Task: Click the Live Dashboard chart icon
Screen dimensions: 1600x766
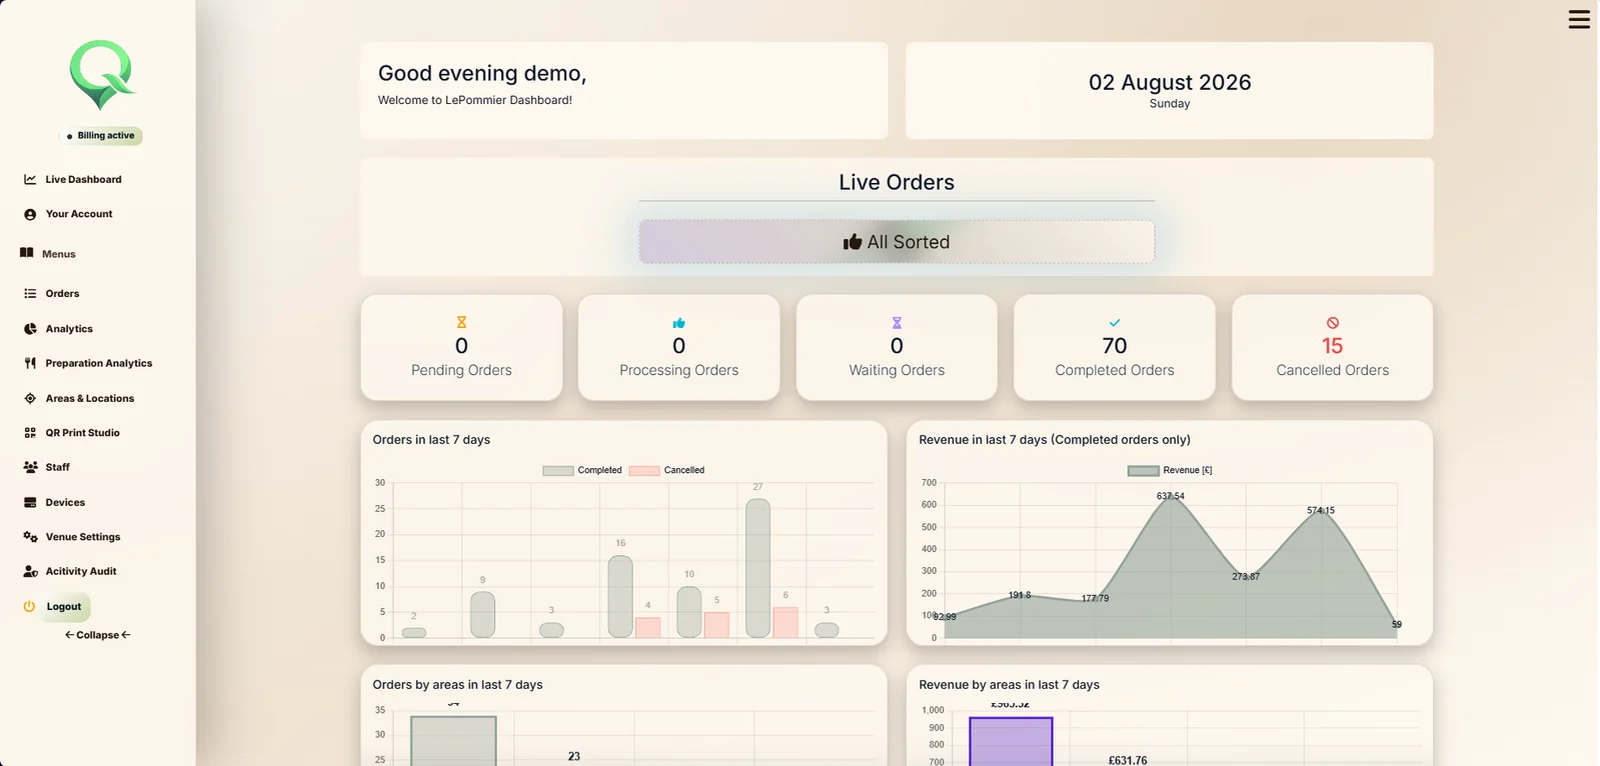Action: click(x=30, y=179)
